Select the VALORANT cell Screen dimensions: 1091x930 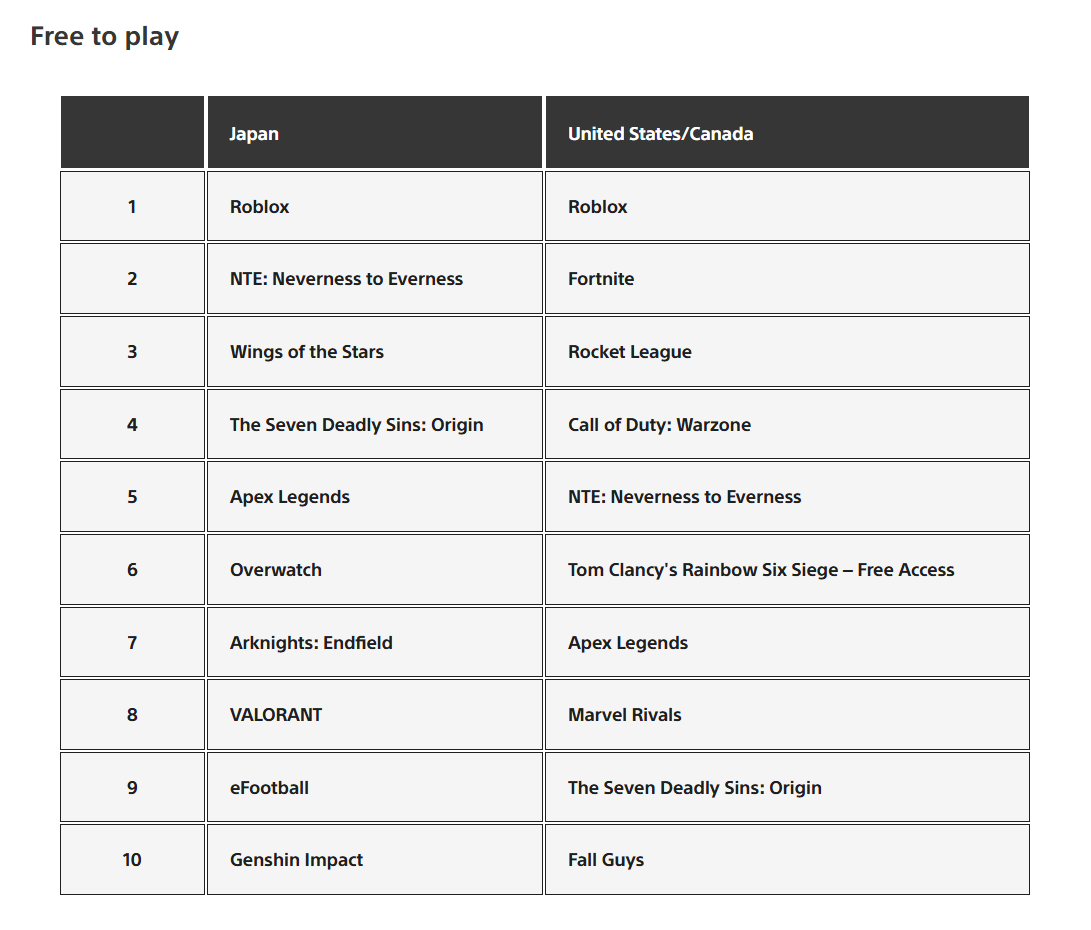pos(374,714)
